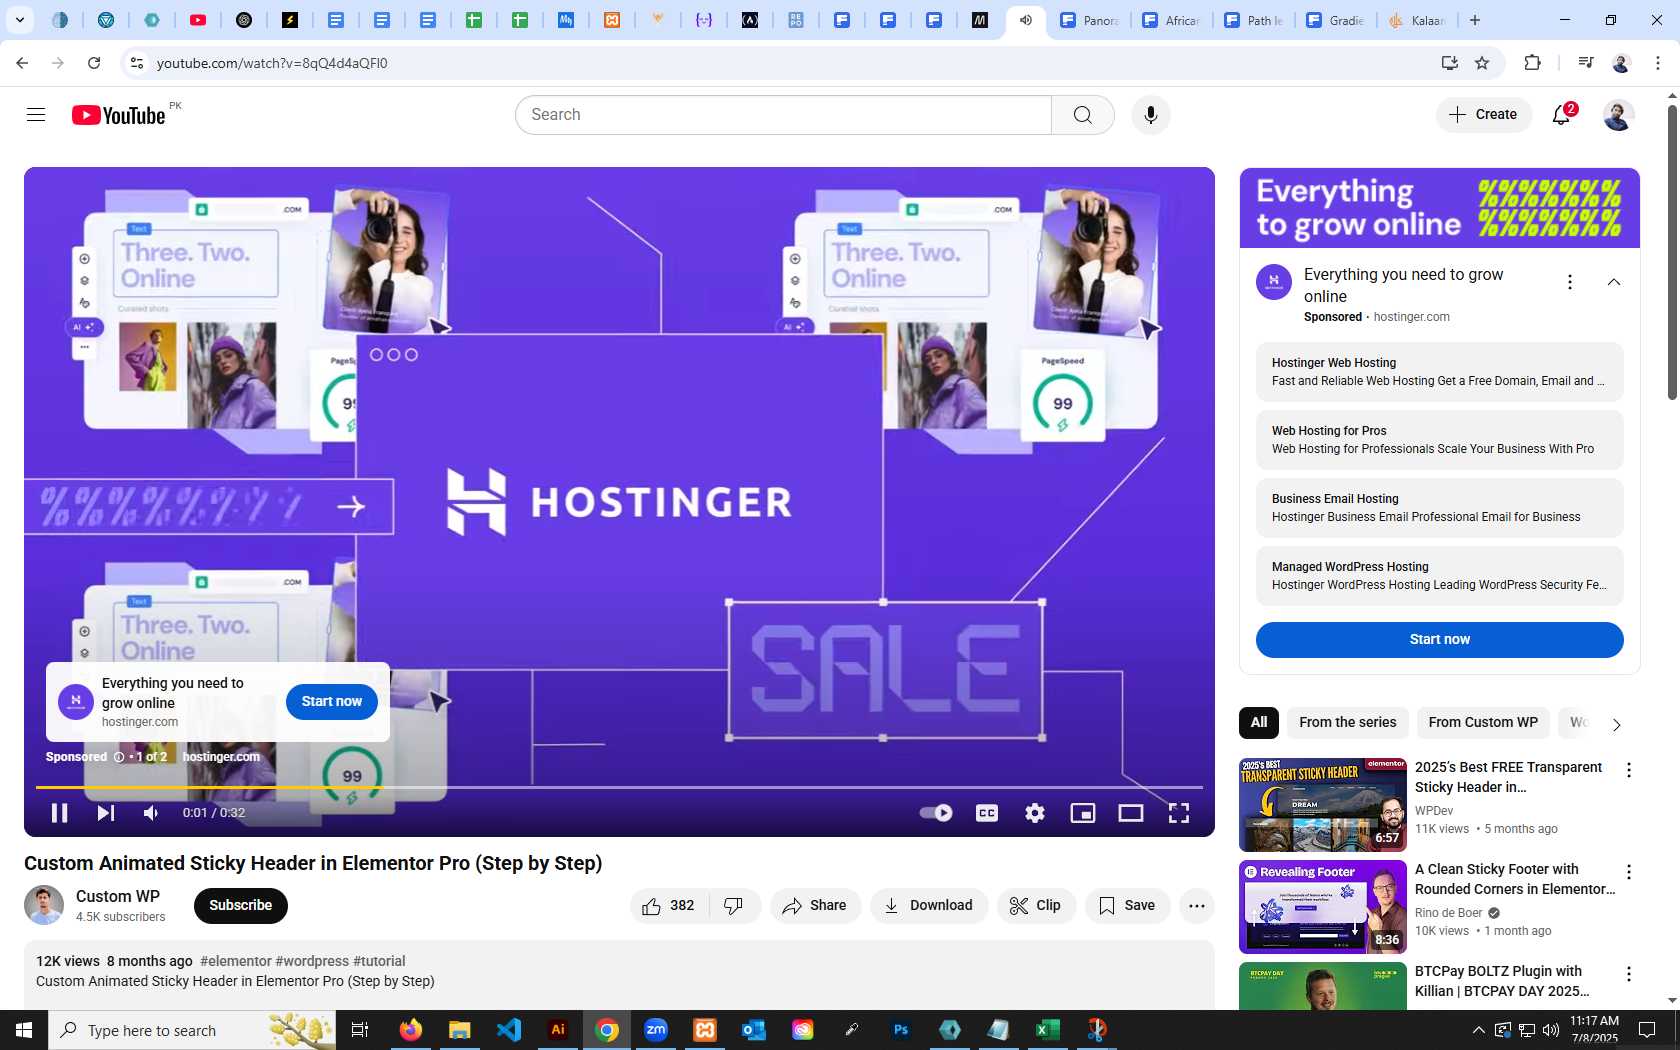The width and height of the screenshot is (1680, 1050).
Task: Skip to next video
Action: 105,813
